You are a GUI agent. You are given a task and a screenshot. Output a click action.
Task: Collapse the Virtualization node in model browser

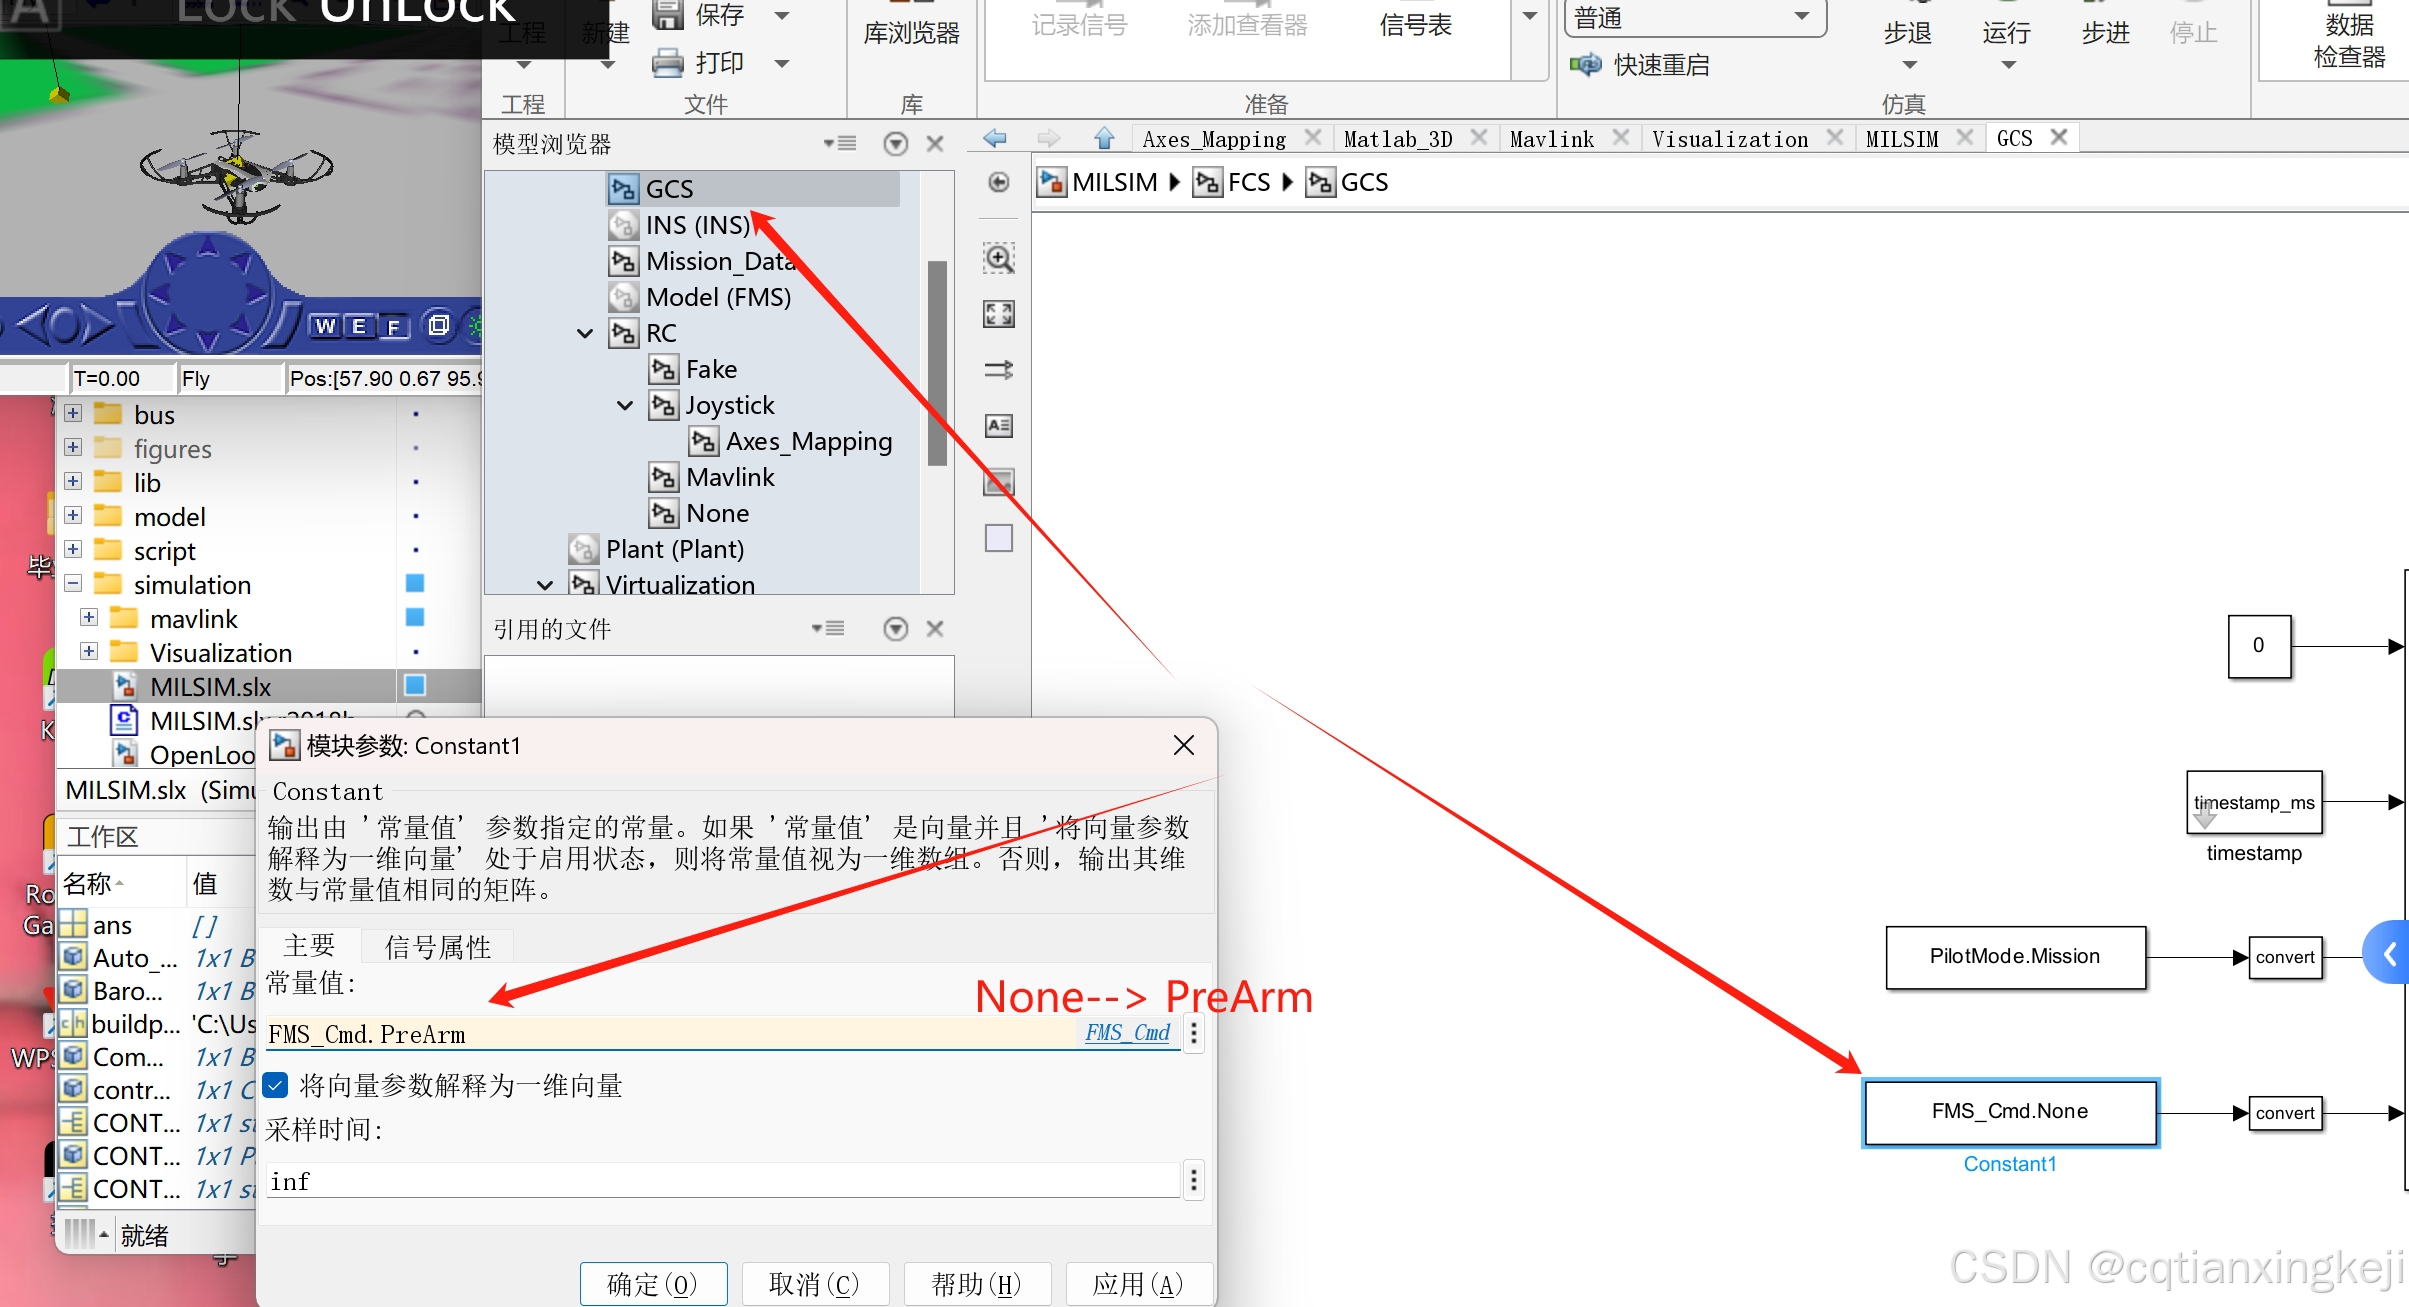coord(545,585)
